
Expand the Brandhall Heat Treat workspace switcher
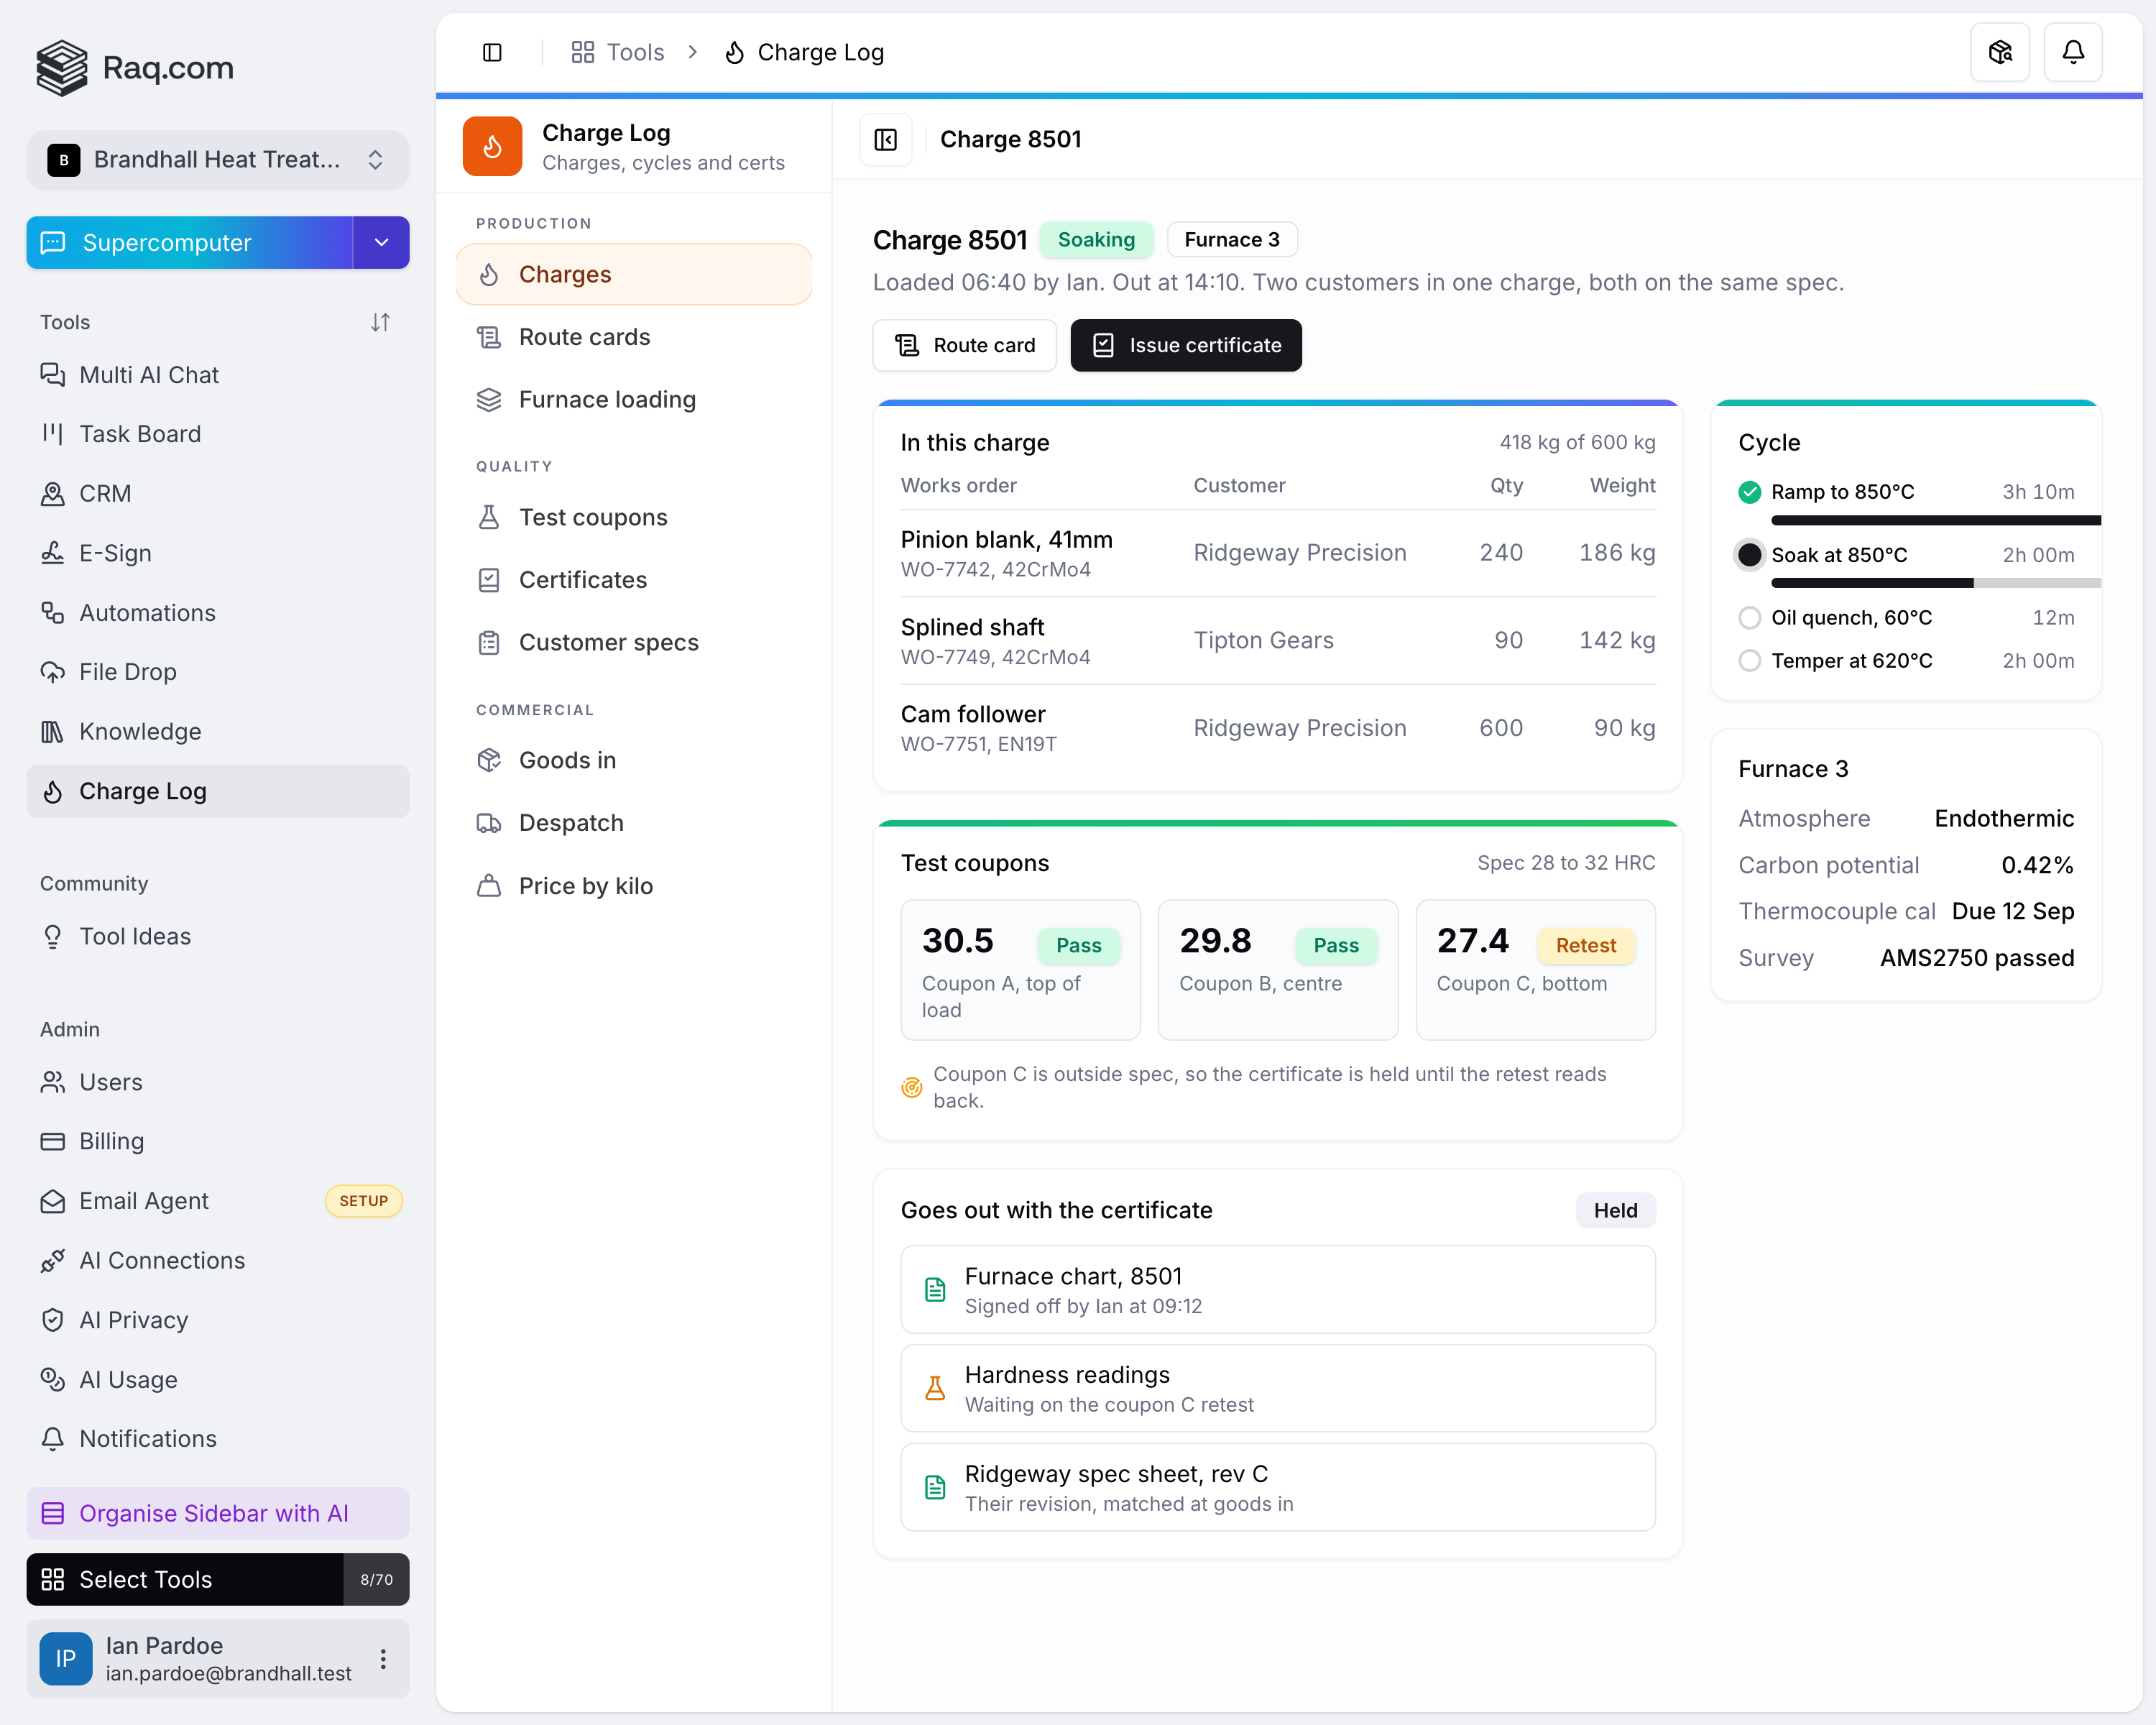click(x=218, y=160)
